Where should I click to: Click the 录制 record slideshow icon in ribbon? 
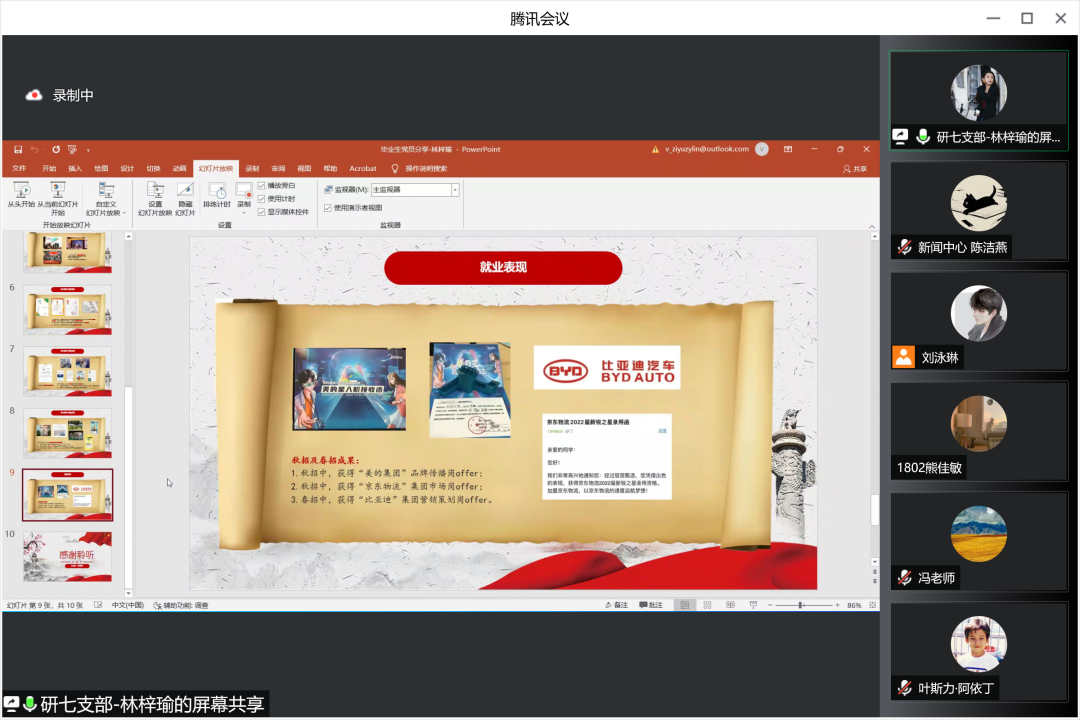click(x=244, y=191)
